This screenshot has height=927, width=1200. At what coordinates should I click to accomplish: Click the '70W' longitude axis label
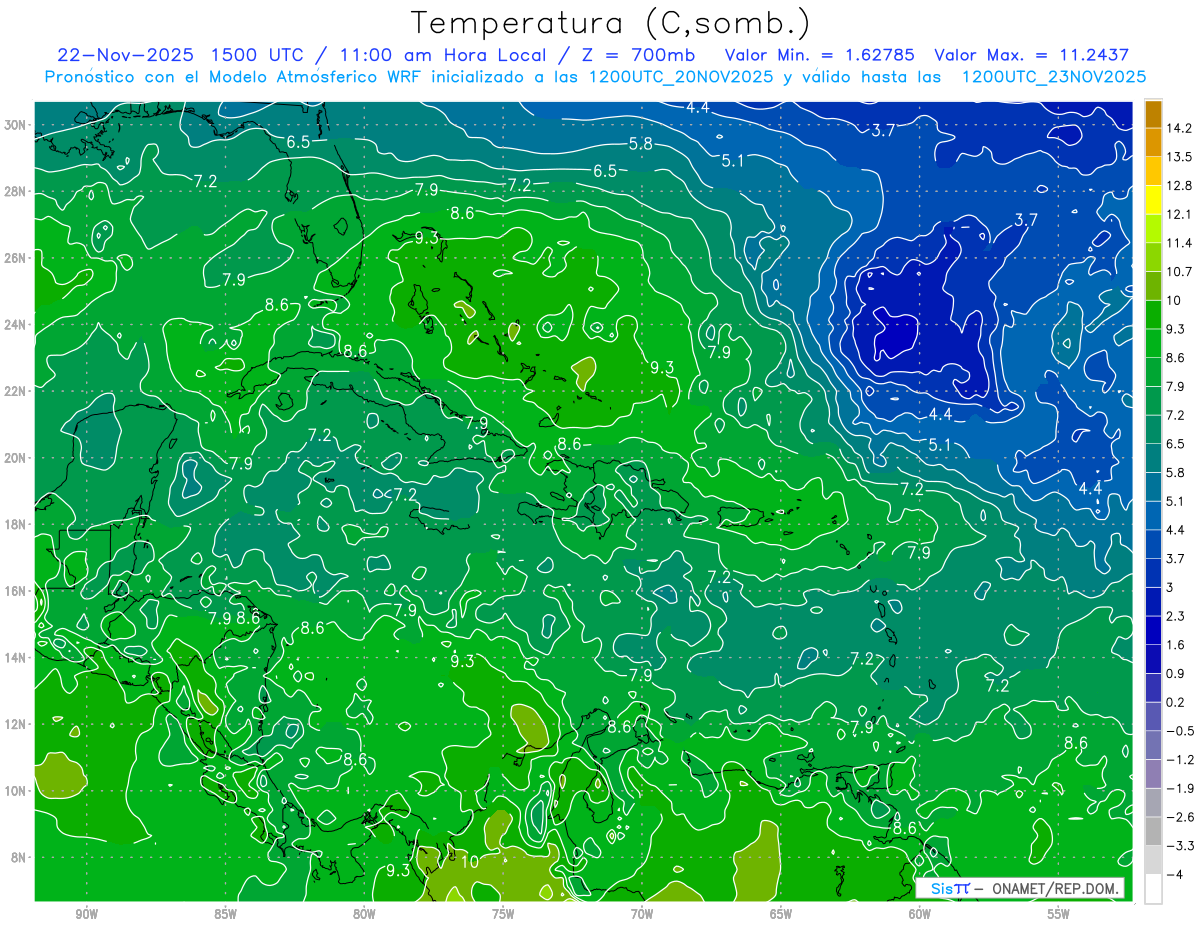tap(642, 914)
